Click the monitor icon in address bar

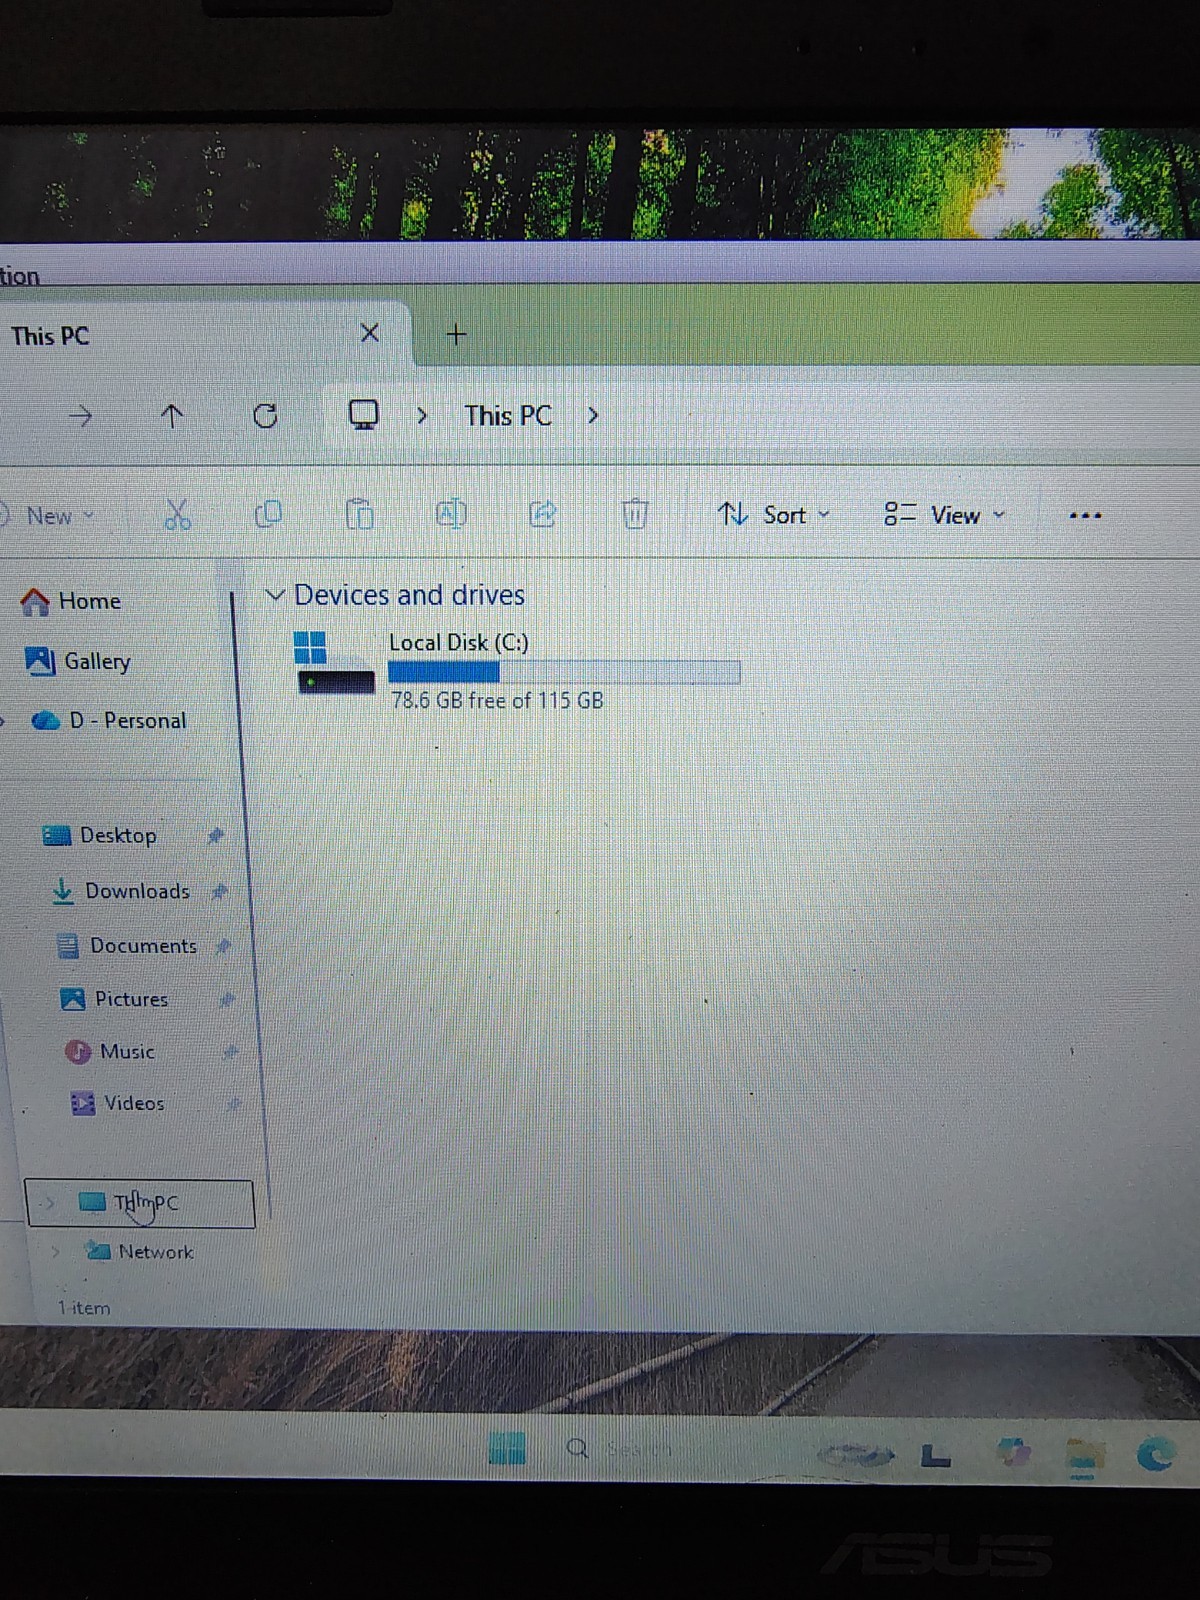[363, 414]
